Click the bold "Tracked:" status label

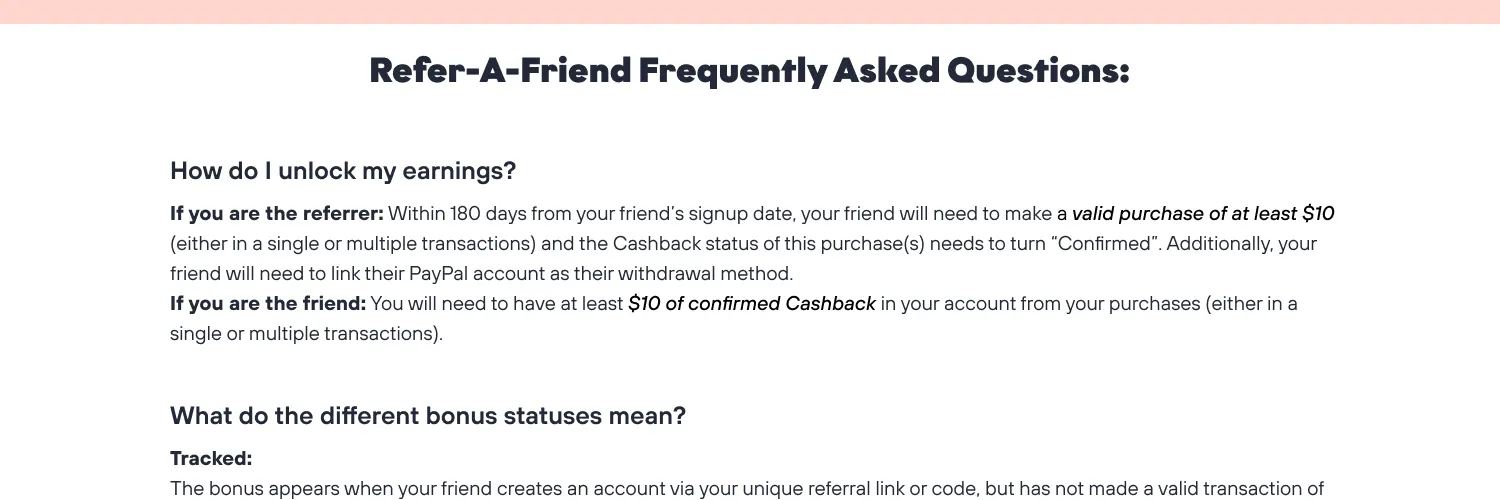211,459
